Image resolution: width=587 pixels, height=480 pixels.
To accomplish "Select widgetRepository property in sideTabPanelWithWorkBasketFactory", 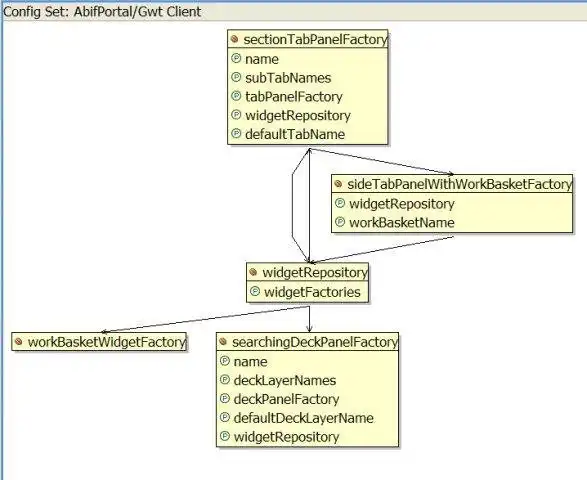I will 402,204.
